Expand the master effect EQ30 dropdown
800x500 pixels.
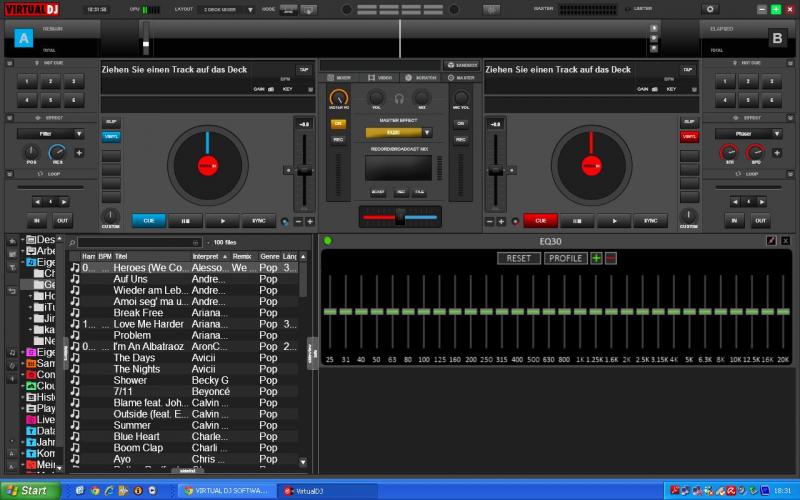[x=427, y=132]
